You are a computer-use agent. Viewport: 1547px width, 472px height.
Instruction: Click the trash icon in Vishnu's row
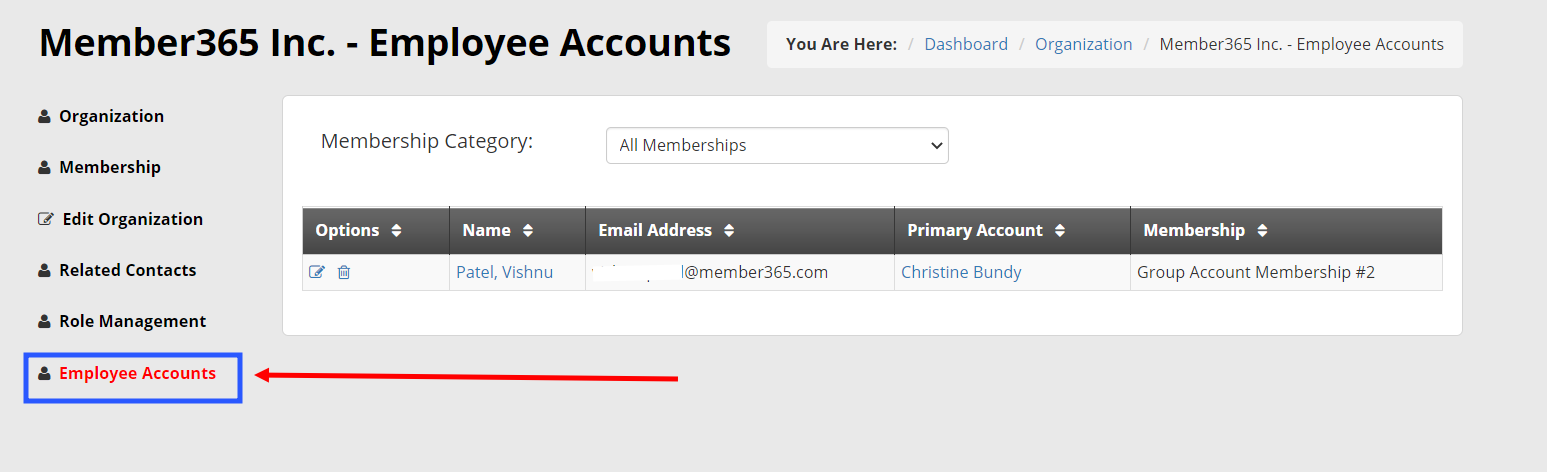click(344, 272)
